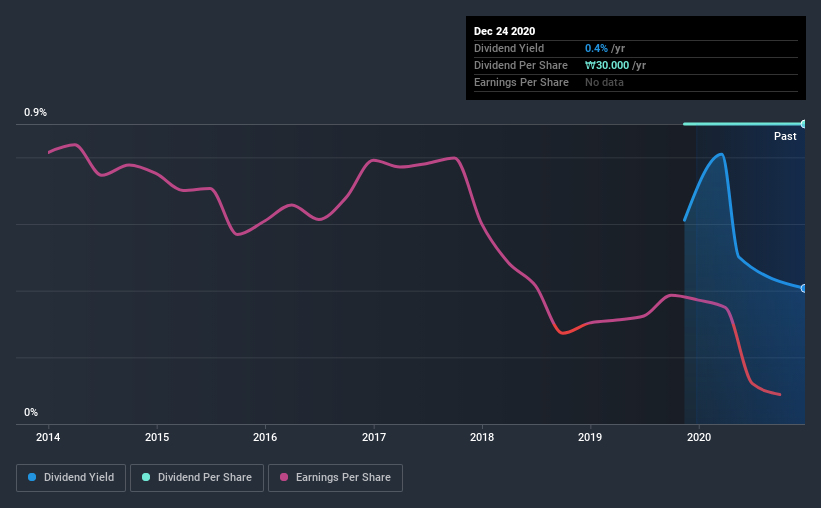821x508 pixels.
Task: Click the No data earnings value
Action: point(604,82)
